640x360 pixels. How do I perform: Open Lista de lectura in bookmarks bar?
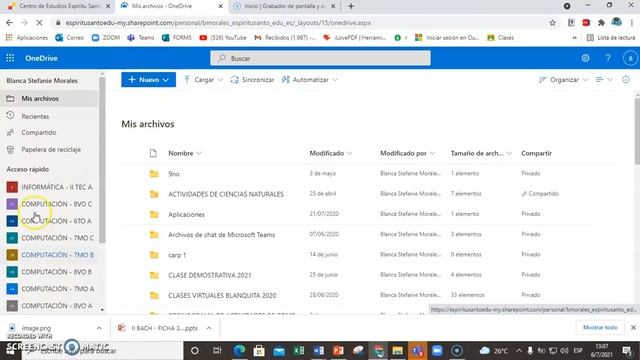point(611,38)
